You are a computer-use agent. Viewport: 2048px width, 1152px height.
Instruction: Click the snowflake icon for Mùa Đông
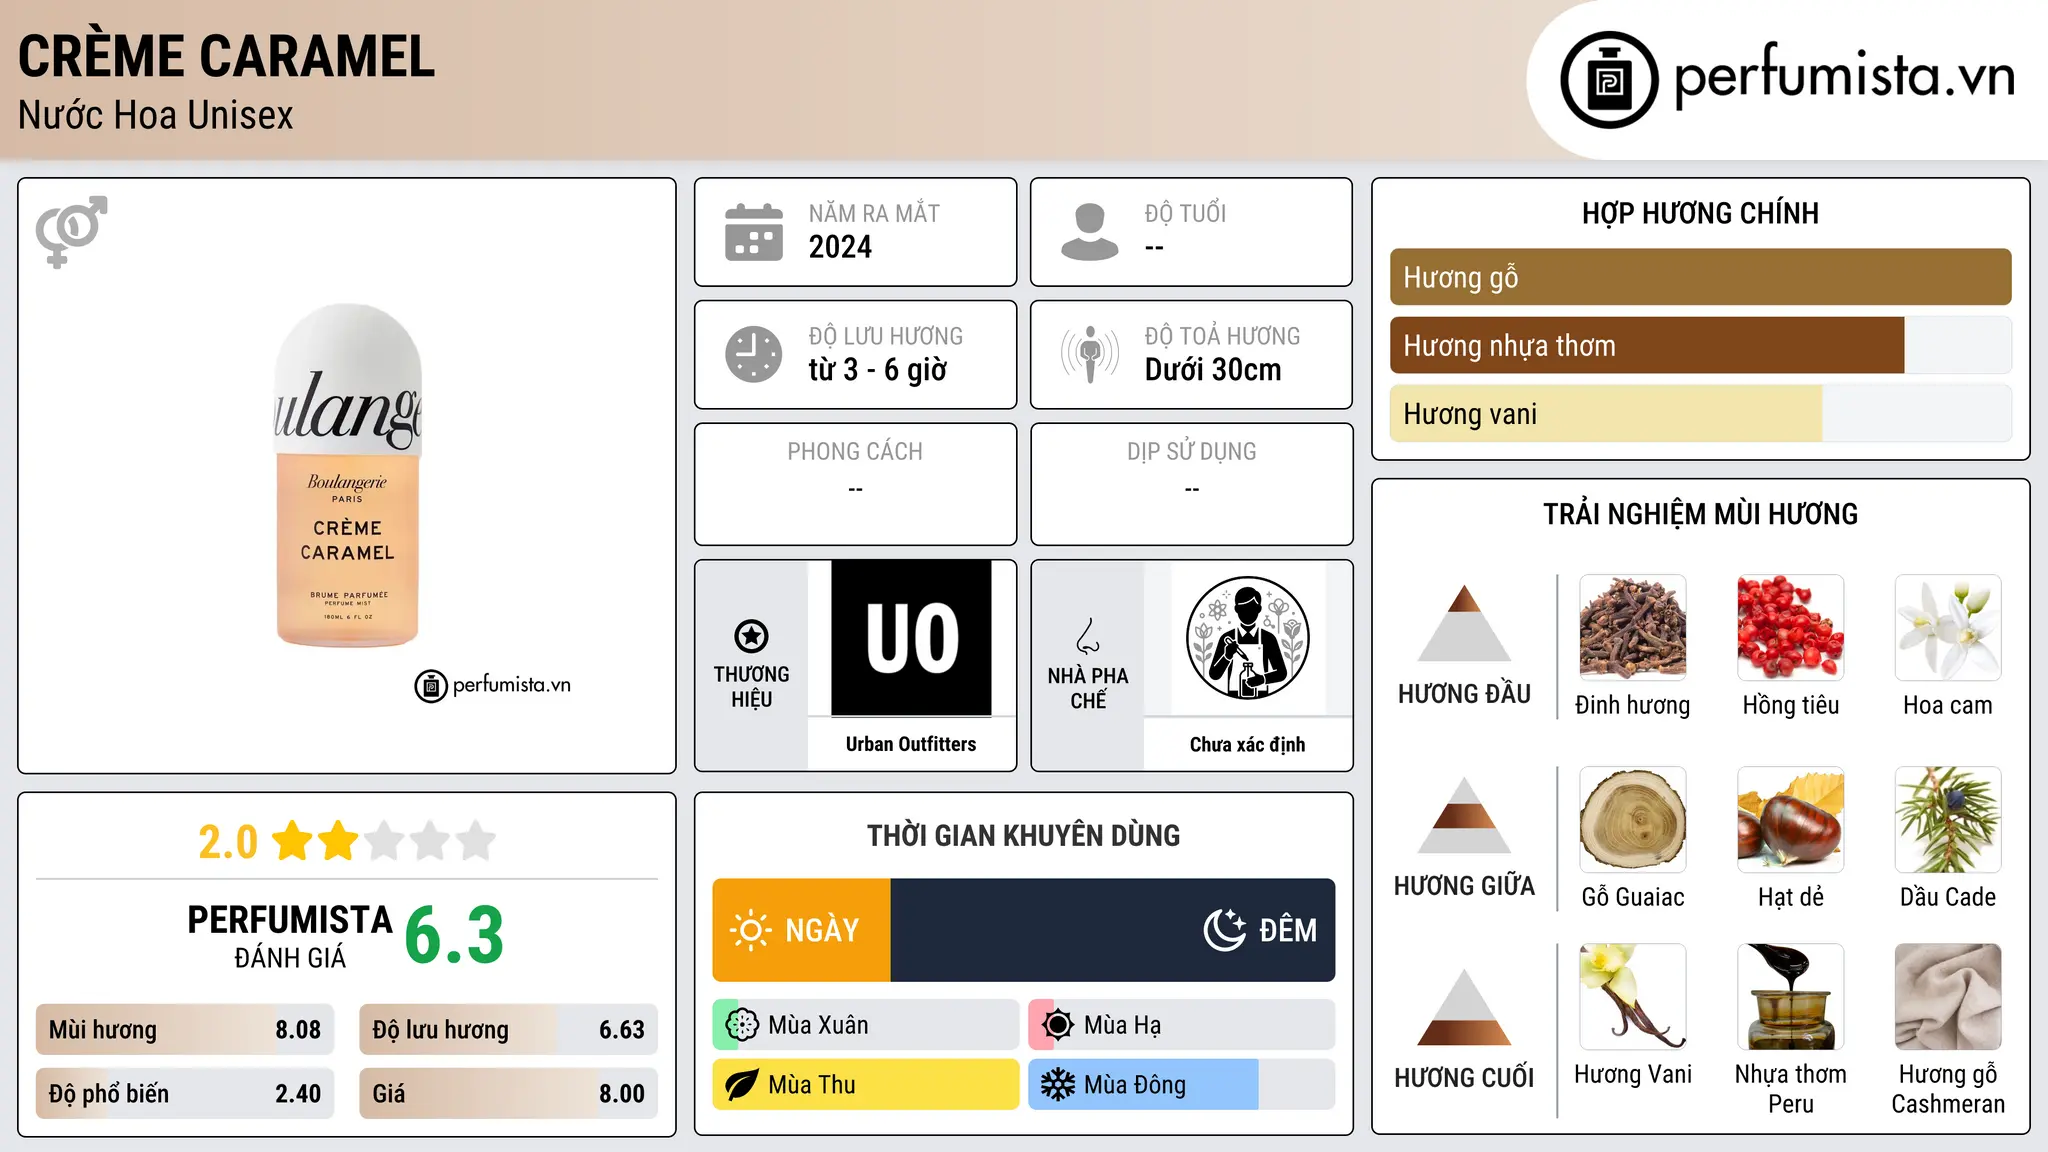(x=1058, y=1085)
